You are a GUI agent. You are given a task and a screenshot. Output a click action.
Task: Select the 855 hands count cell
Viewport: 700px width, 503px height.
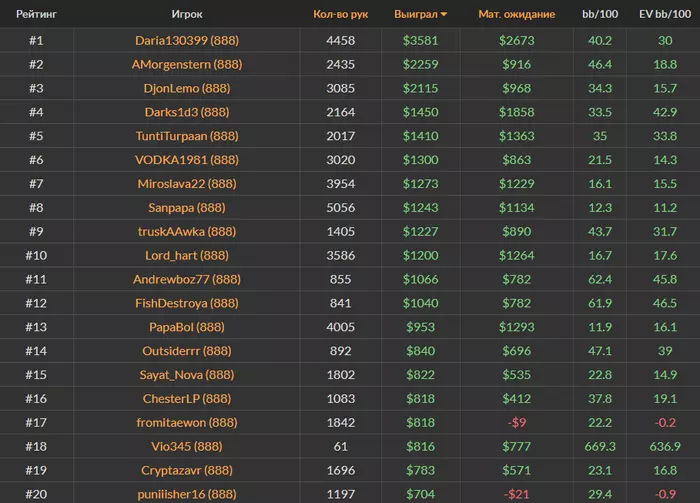pyautogui.click(x=341, y=279)
